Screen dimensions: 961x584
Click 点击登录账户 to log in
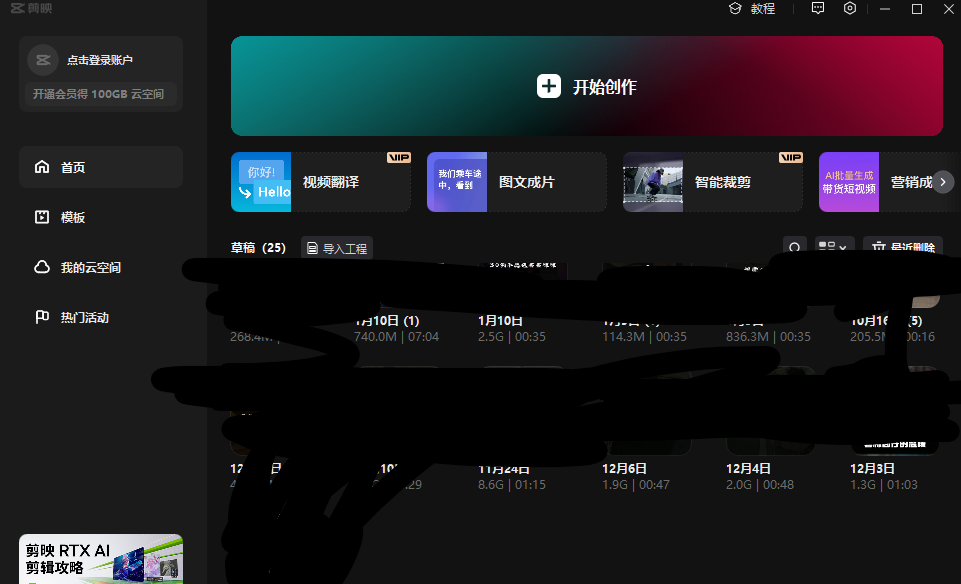100,60
